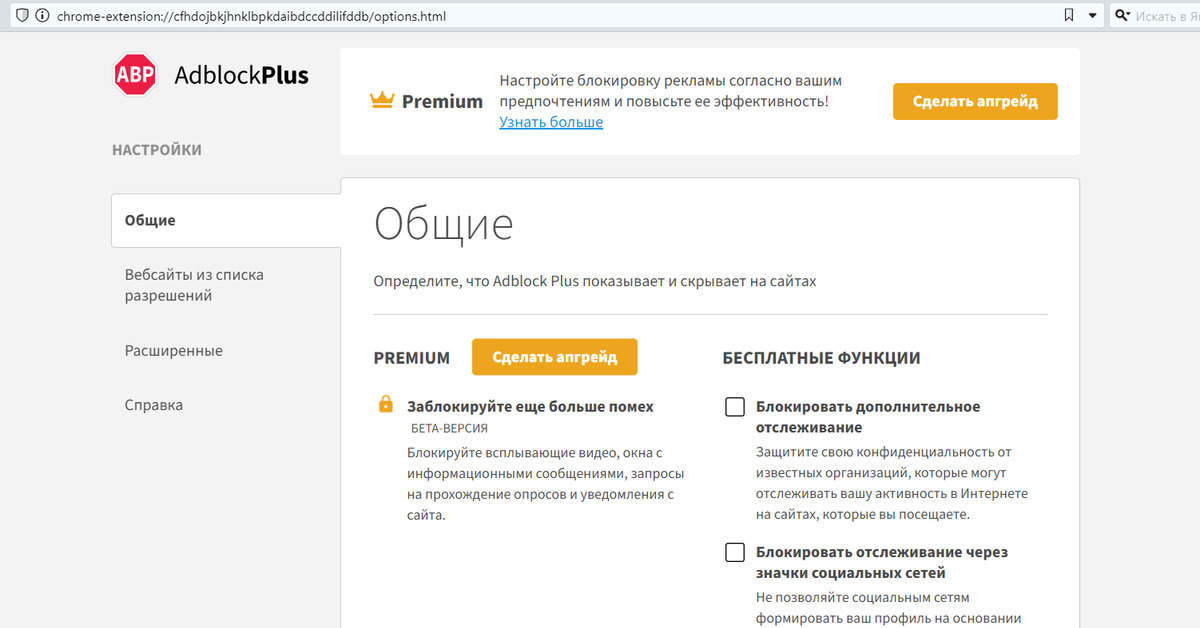Click the info icon in the address bar

(x=40, y=15)
